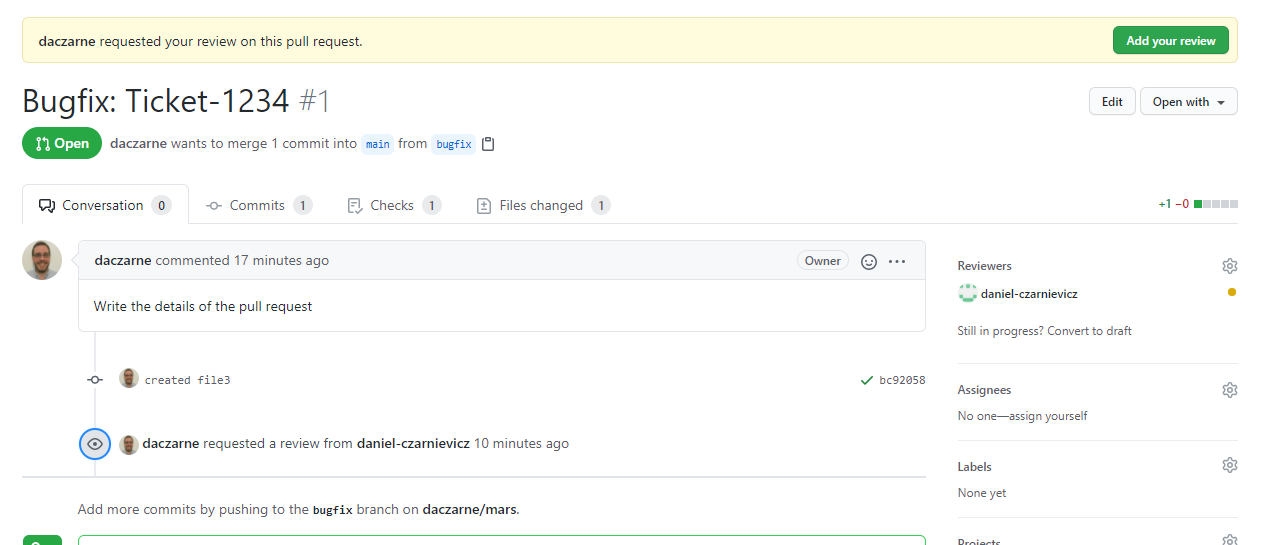Click the Add your review button

click(1170, 41)
